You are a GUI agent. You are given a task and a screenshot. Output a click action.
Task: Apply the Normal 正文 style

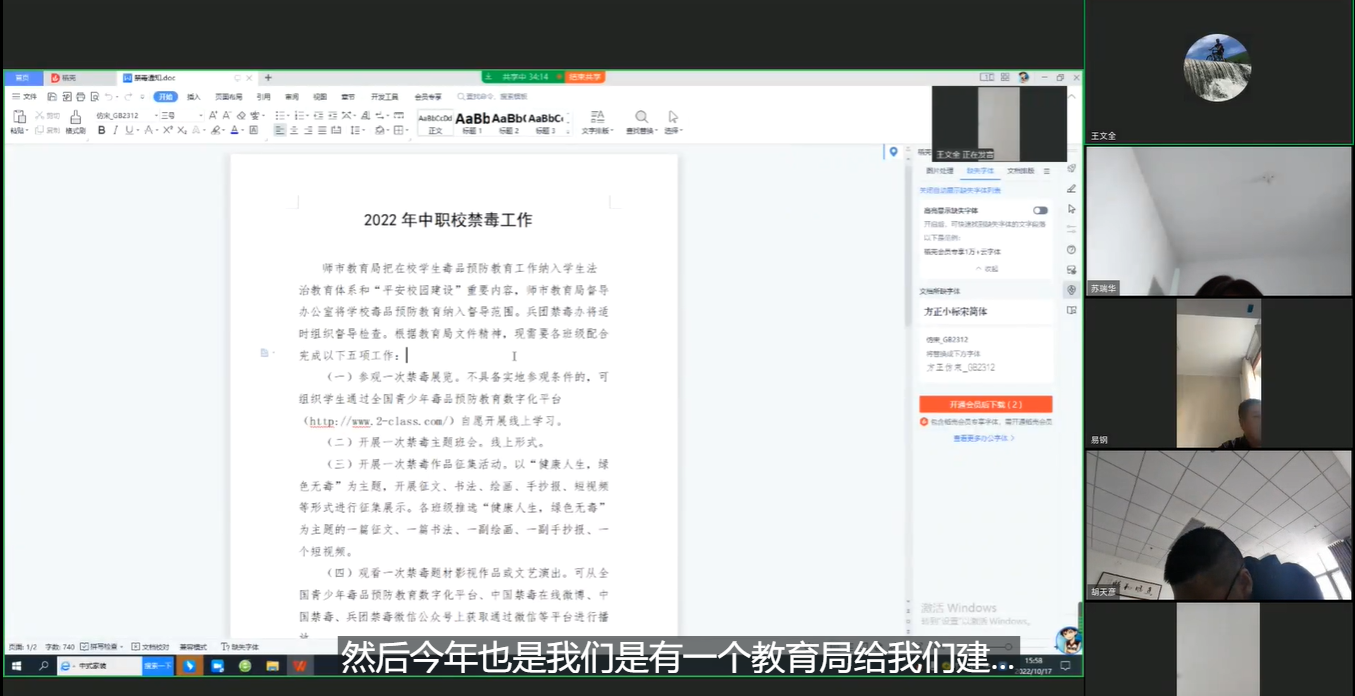435,122
